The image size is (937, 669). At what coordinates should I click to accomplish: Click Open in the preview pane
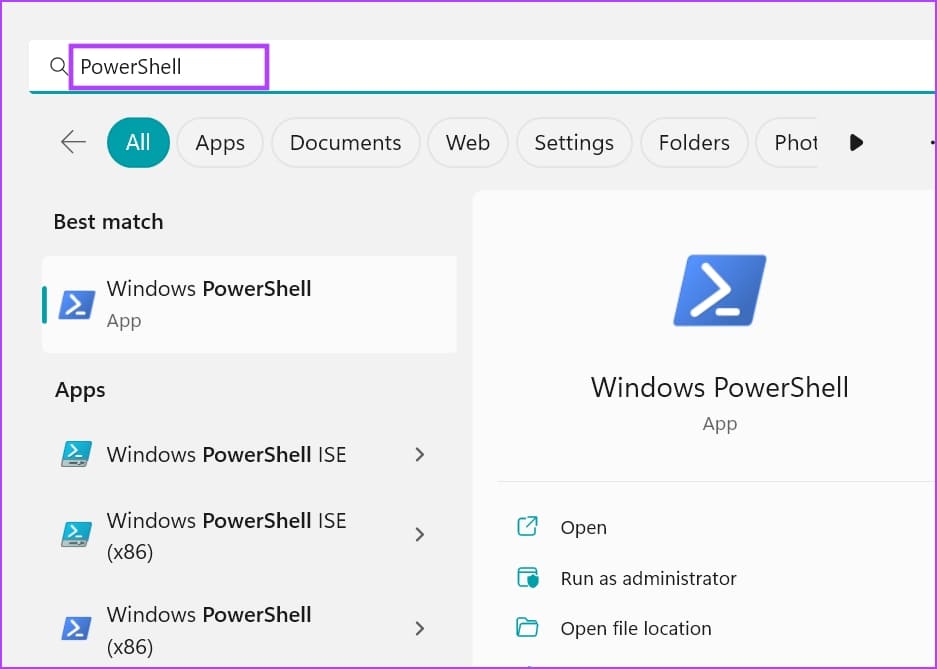[583, 527]
